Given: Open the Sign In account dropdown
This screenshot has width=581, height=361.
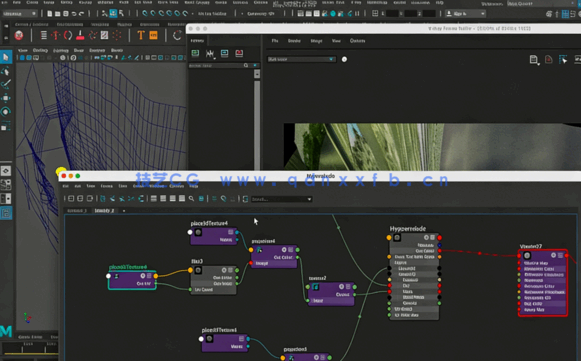Looking at the screenshot, I should (465, 14).
